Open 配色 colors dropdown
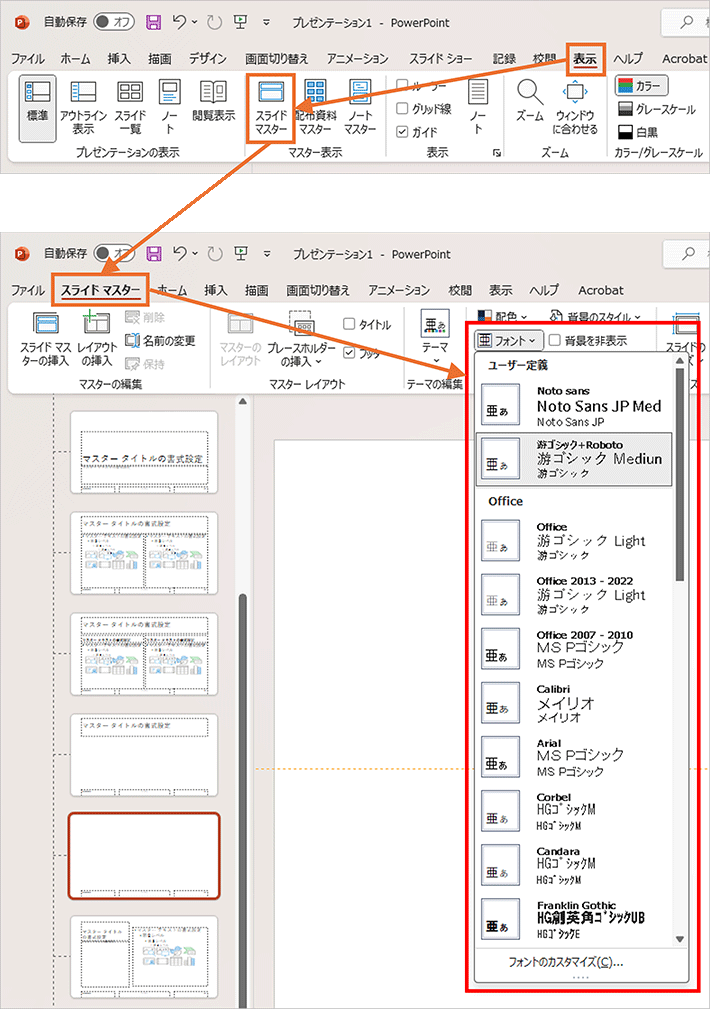710x1009 pixels. [503, 316]
